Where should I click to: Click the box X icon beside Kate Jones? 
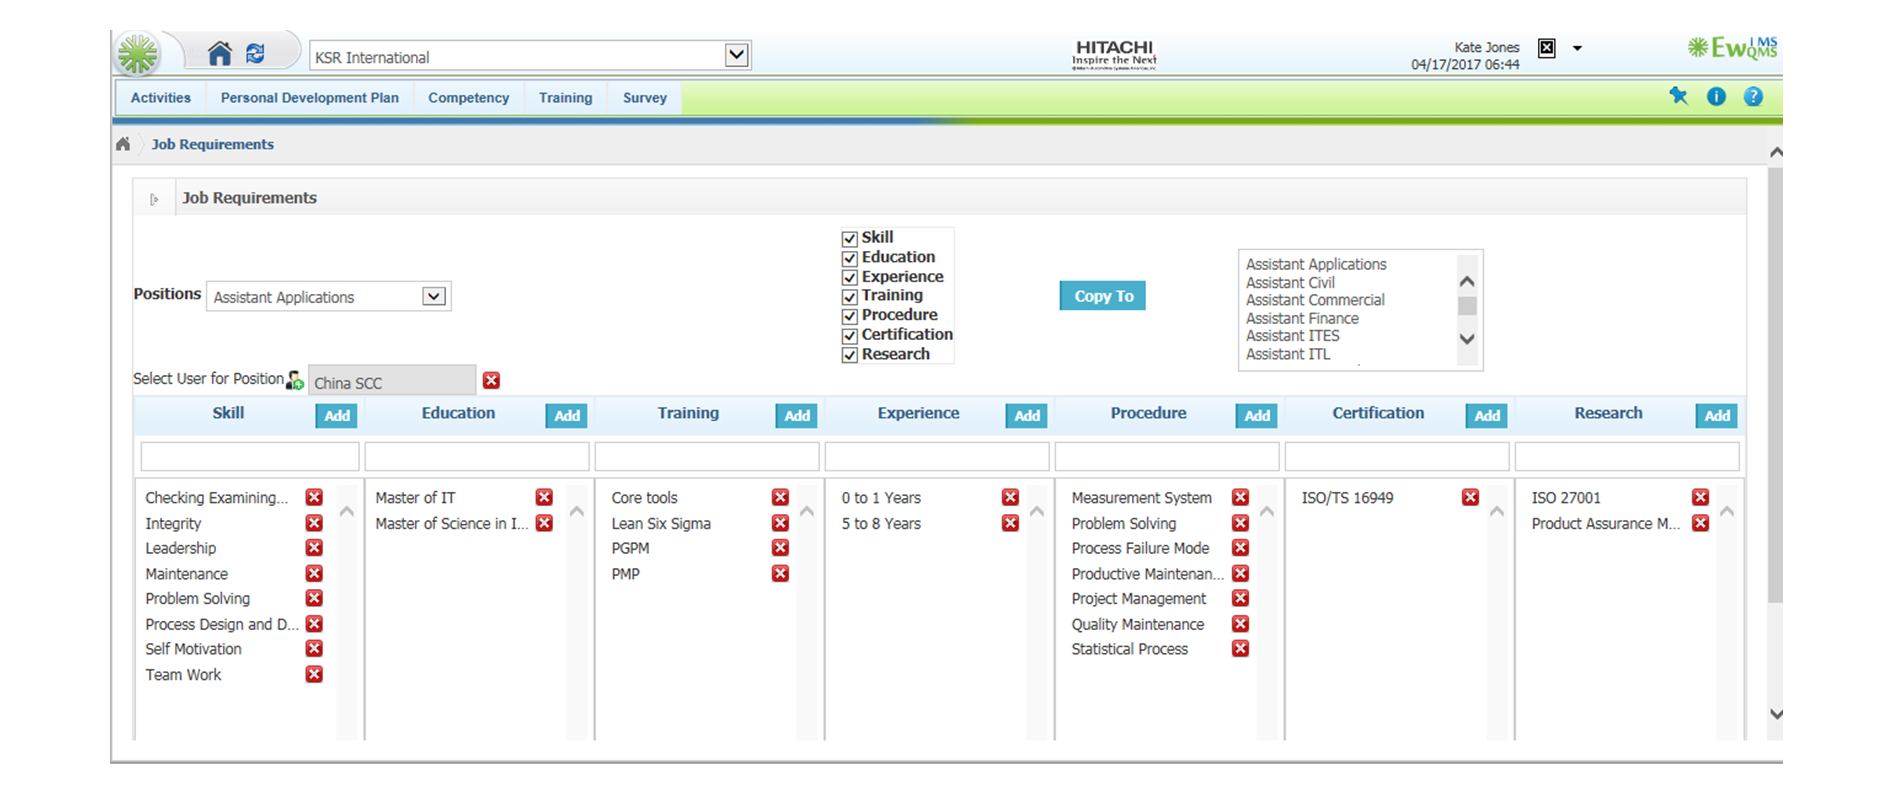pyautogui.click(x=1547, y=48)
